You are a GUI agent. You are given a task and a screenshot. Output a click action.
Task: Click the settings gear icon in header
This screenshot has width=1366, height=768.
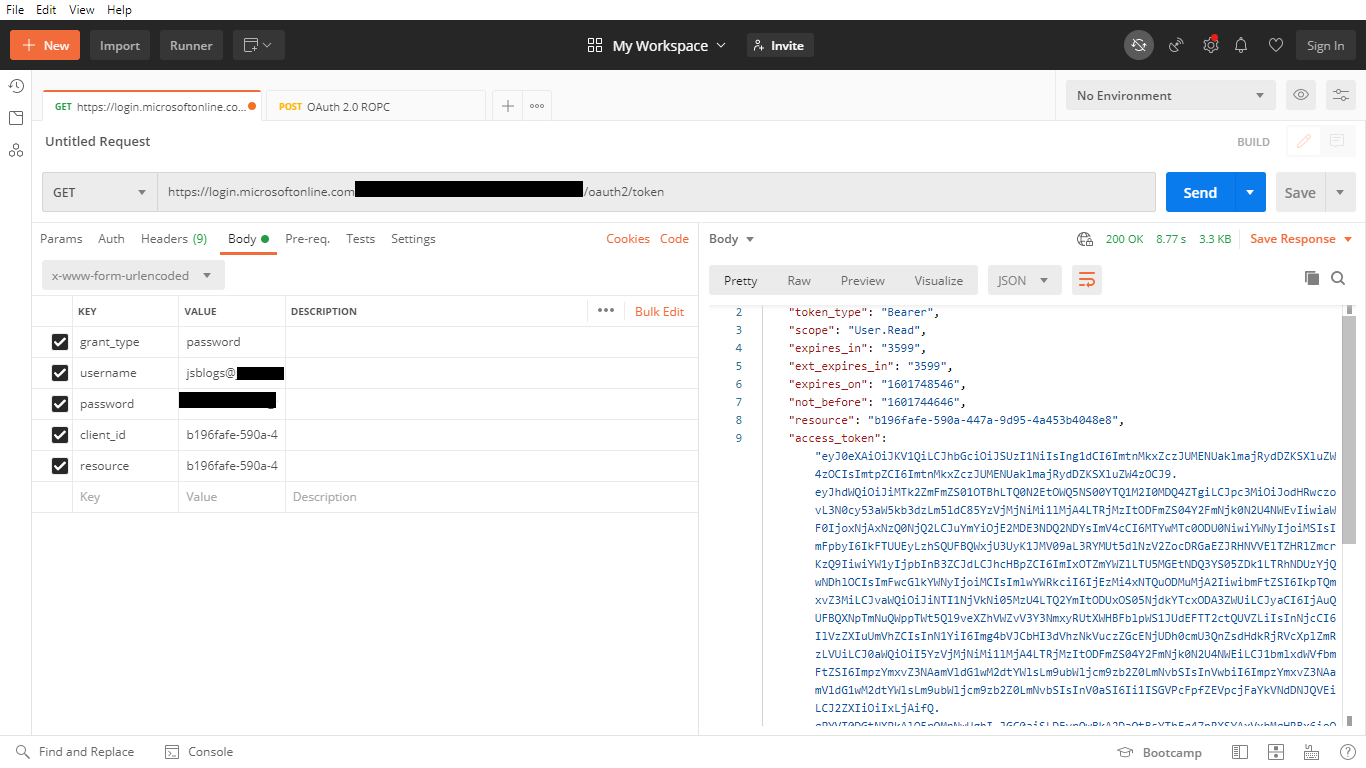pyautogui.click(x=1210, y=45)
